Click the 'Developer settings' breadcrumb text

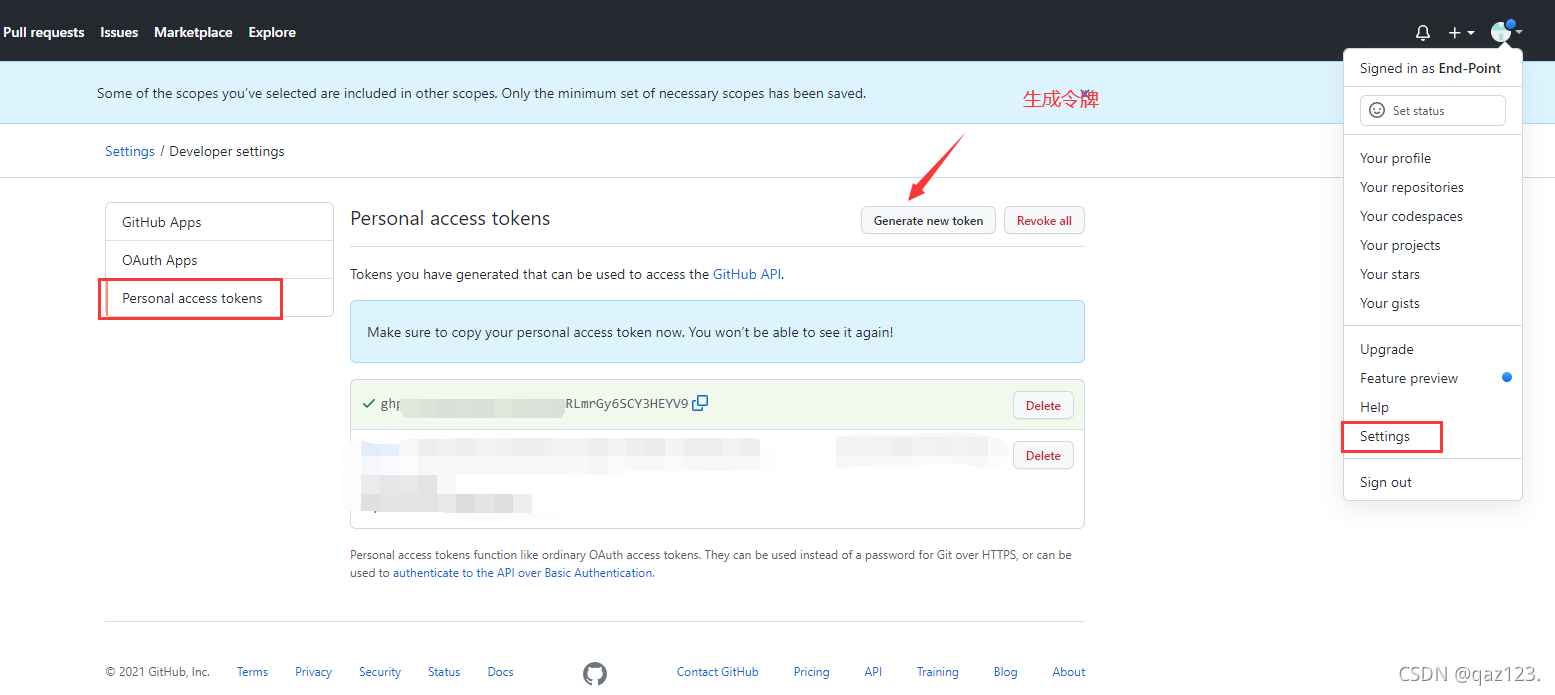click(227, 151)
